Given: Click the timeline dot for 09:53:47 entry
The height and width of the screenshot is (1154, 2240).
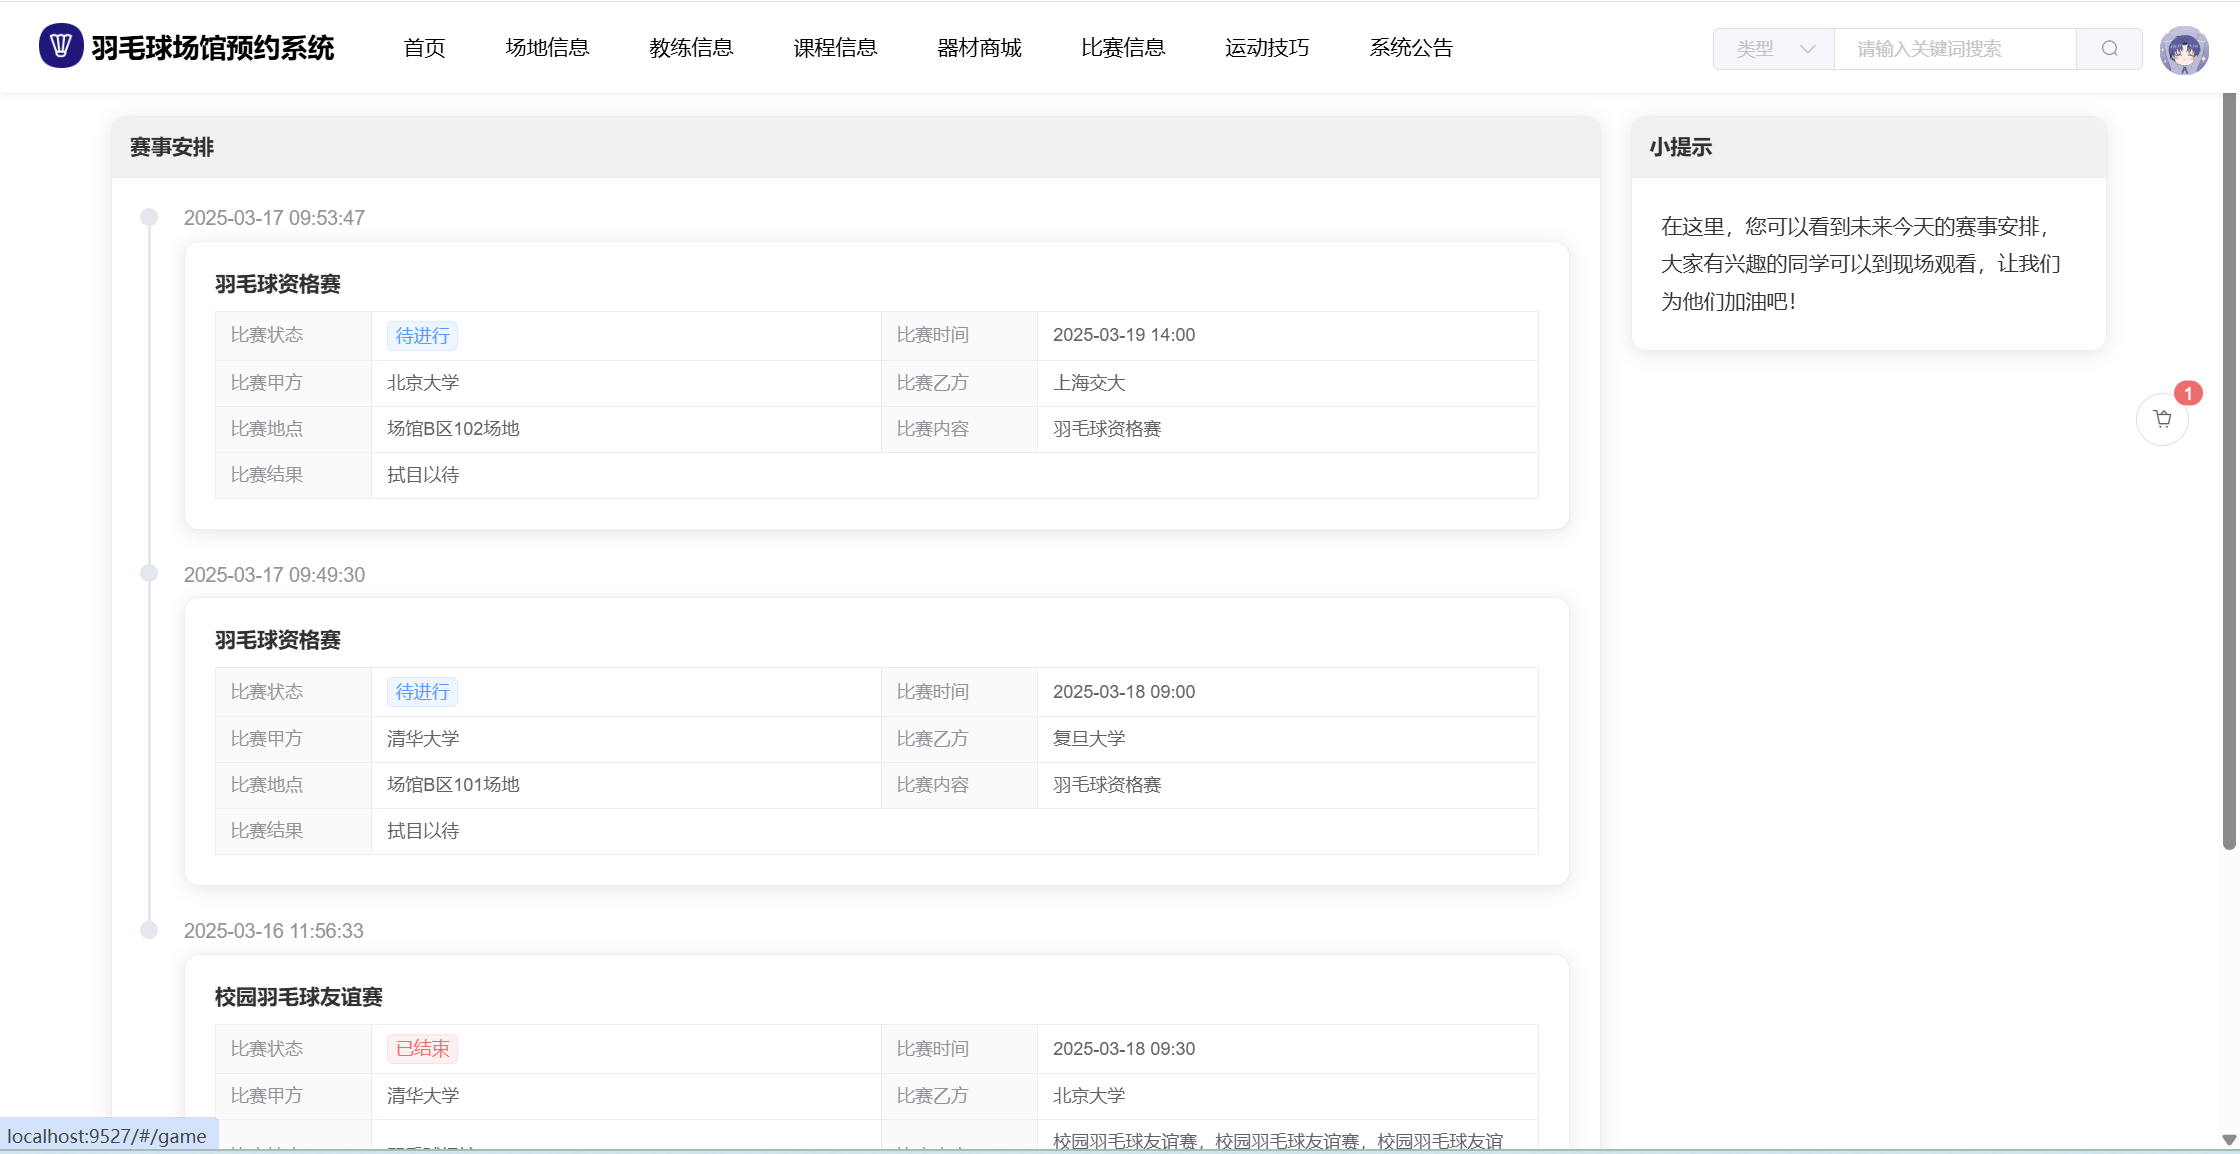Looking at the screenshot, I should [149, 217].
